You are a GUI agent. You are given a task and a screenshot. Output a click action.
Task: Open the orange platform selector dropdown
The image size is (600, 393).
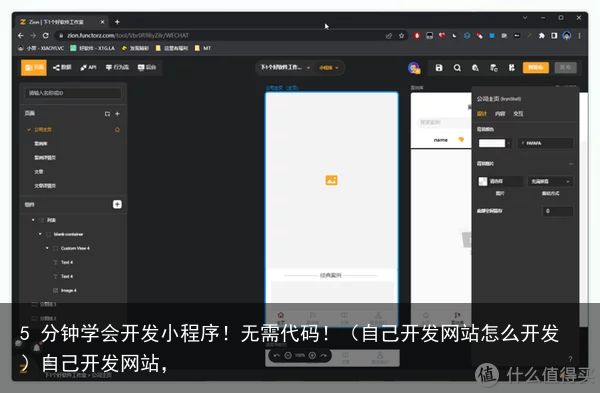pyautogui.click(x=329, y=68)
